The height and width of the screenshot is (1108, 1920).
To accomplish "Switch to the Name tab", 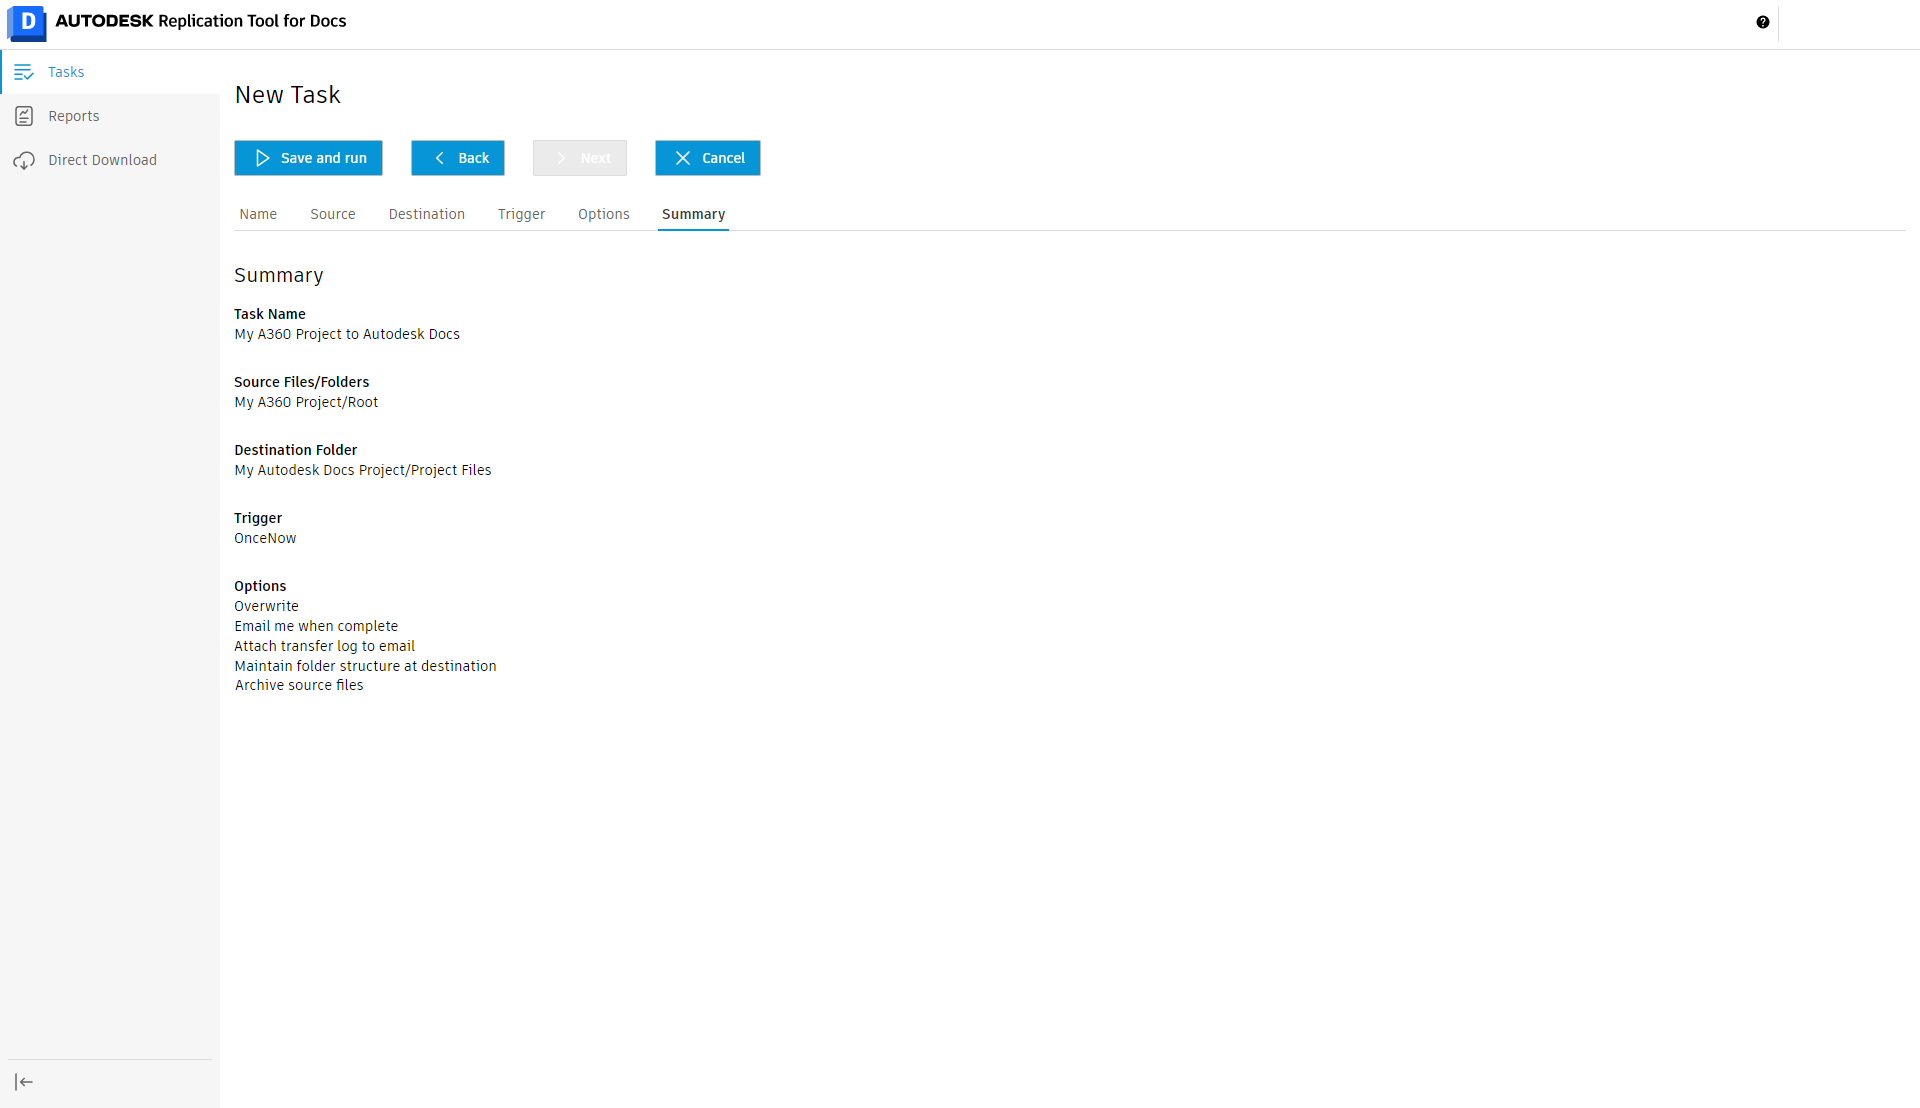I will 258,214.
